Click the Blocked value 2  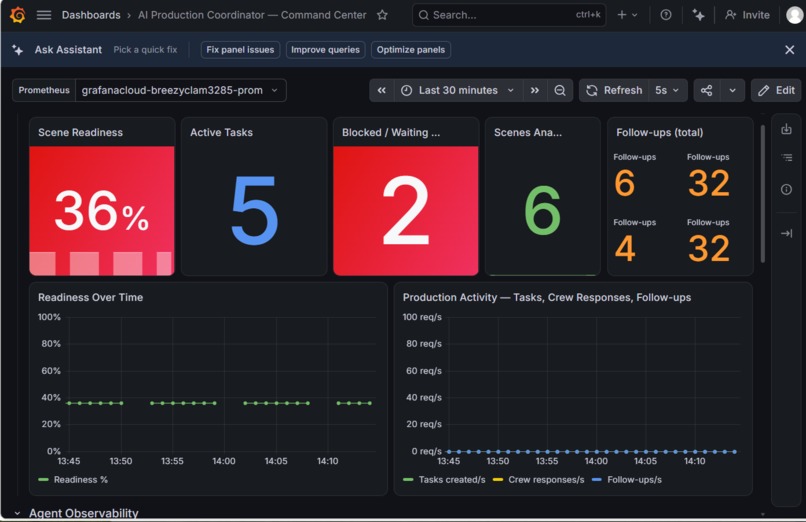coord(406,210)
